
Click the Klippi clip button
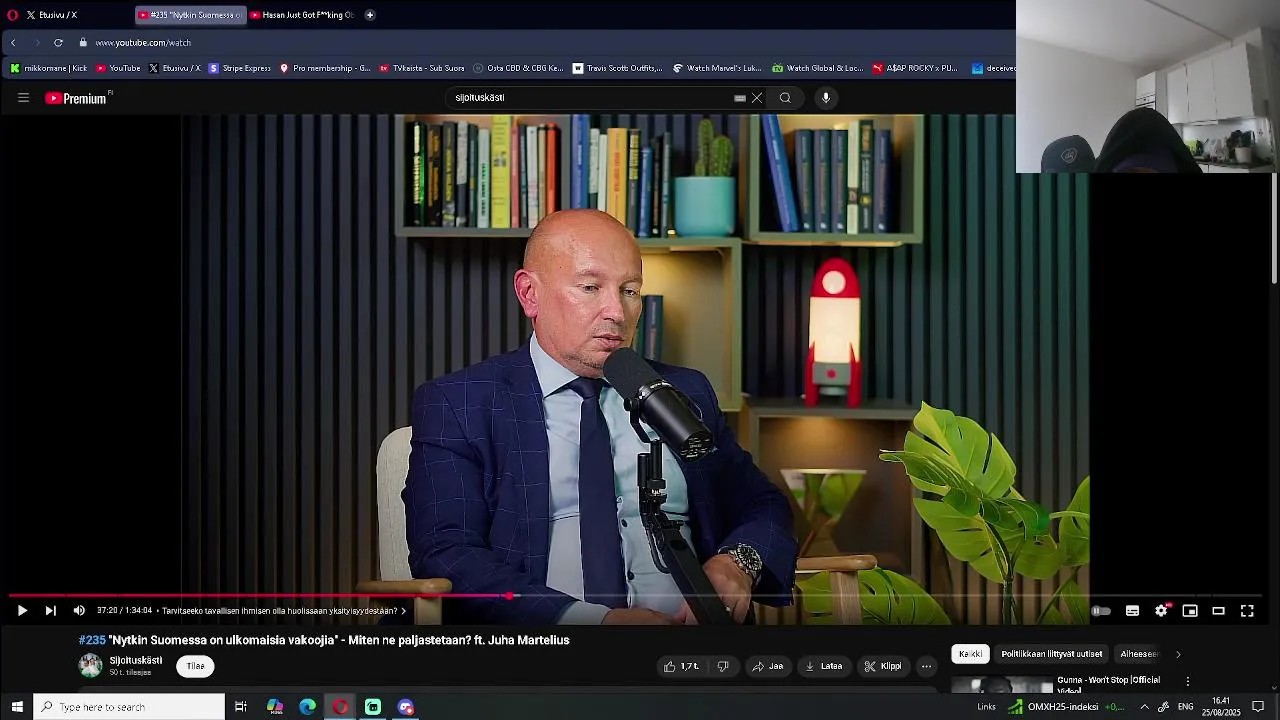tap(883, 666)
